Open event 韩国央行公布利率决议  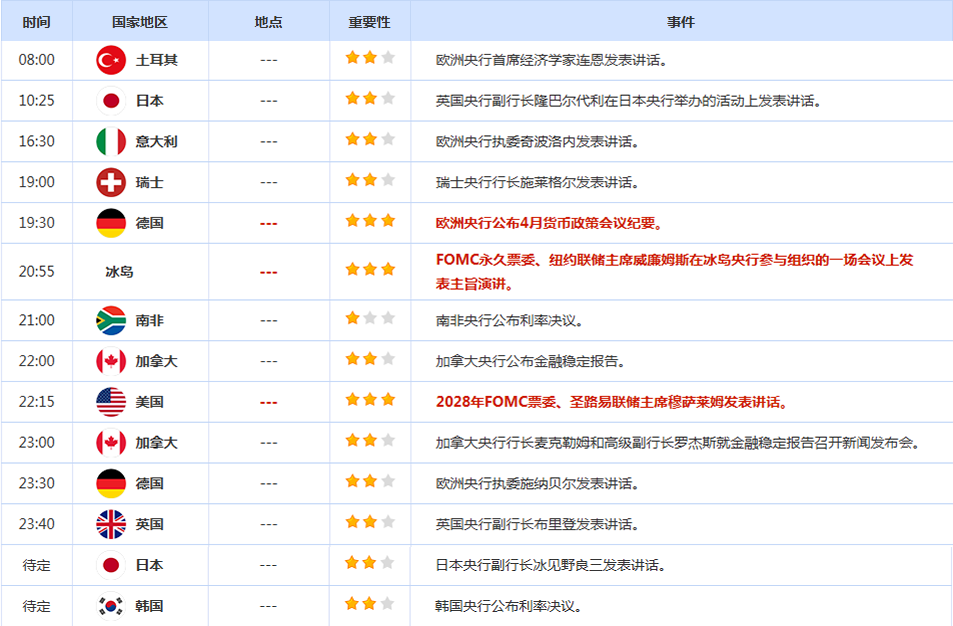[x=509, y=606]
